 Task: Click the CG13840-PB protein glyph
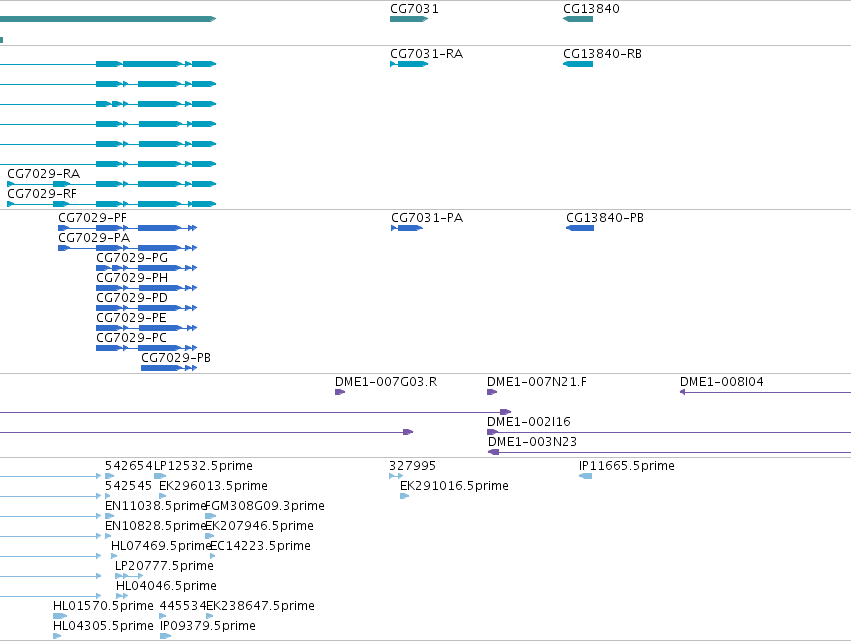580,228
